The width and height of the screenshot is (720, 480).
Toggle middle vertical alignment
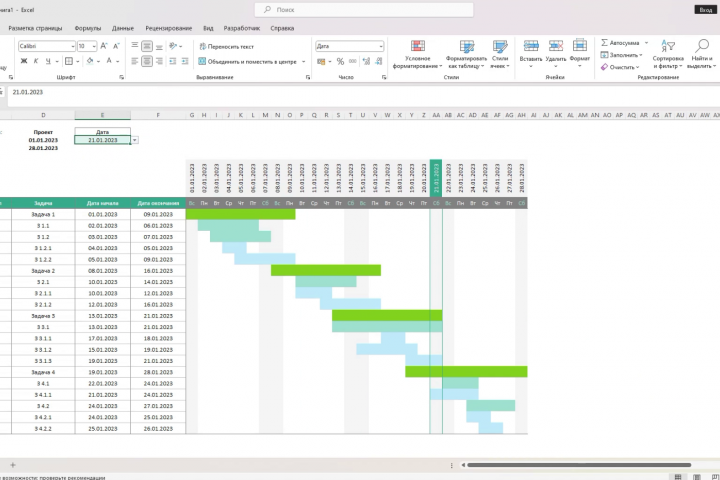coord(147,46)
